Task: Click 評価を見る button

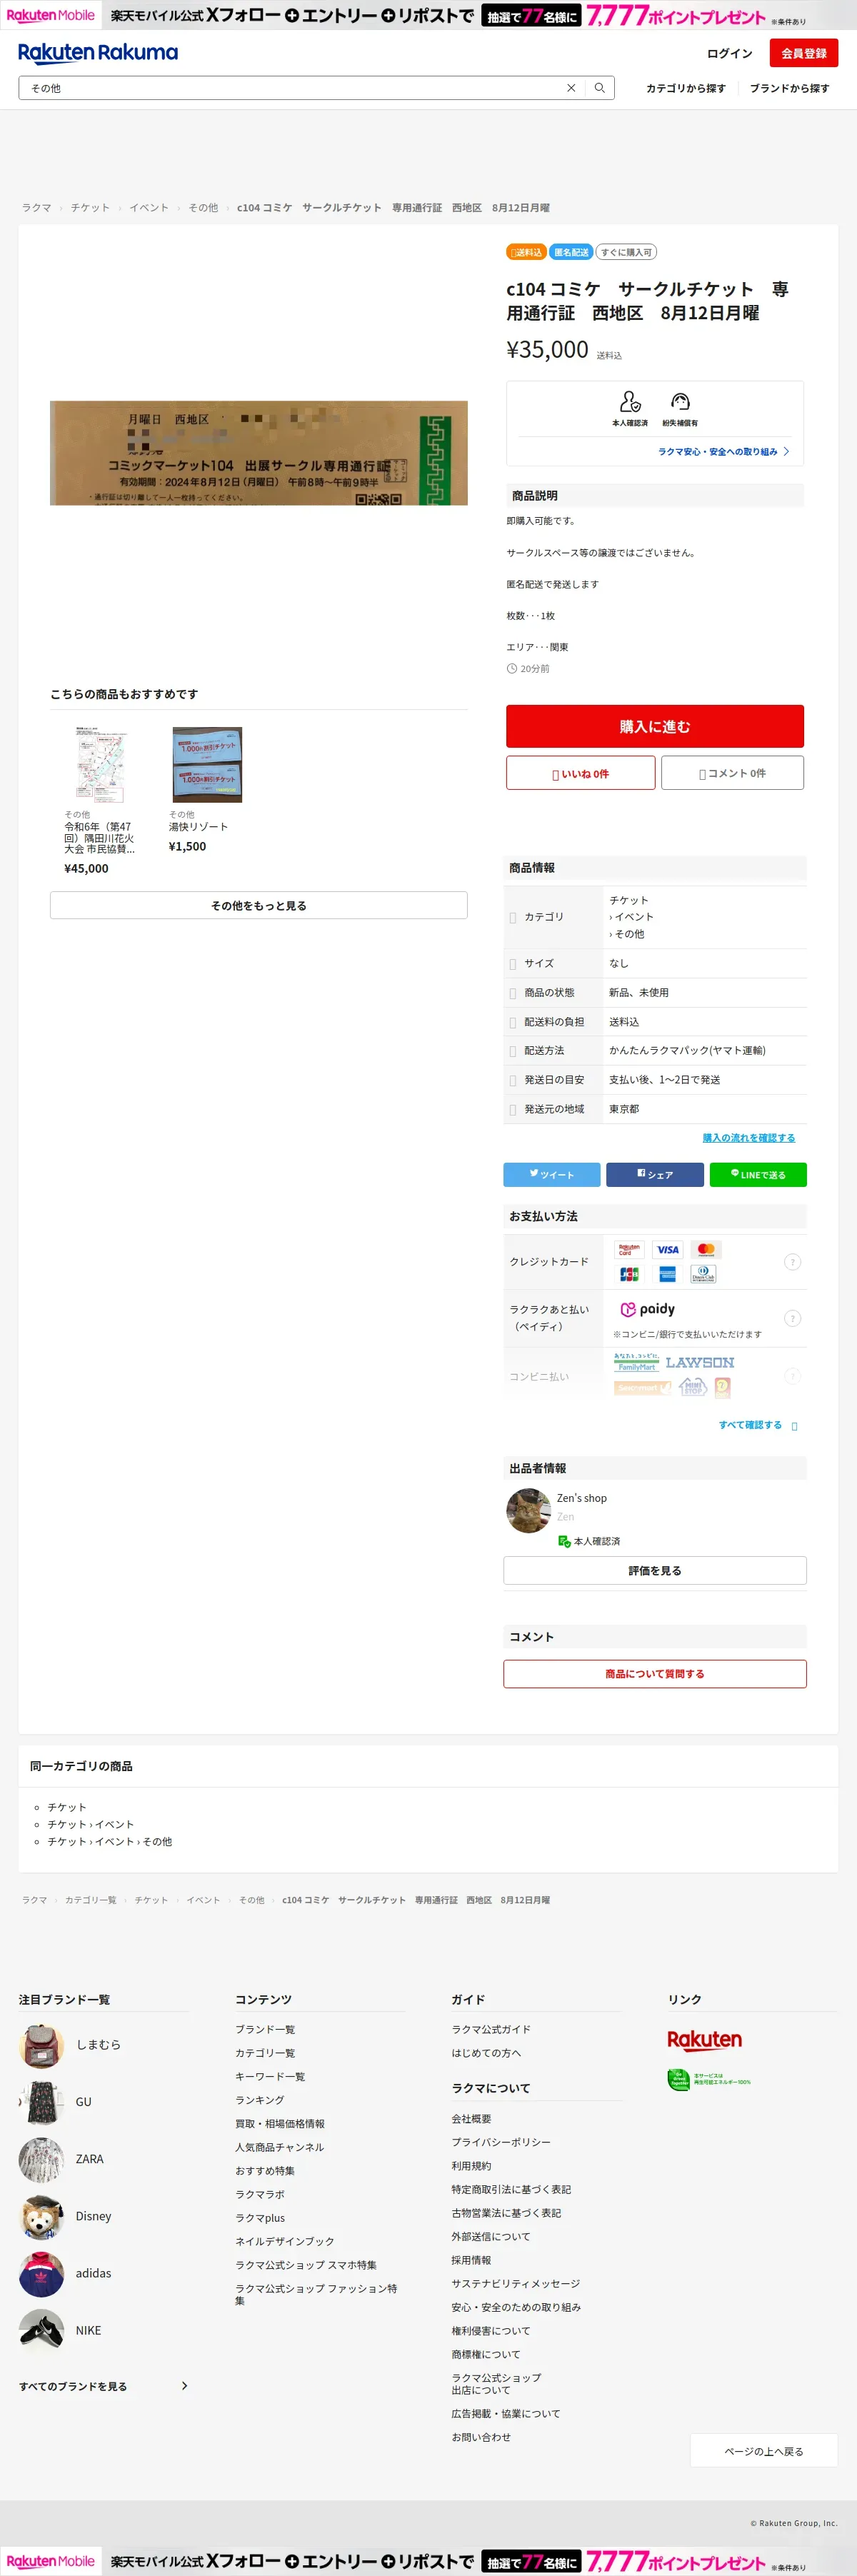Action: 655,1570
